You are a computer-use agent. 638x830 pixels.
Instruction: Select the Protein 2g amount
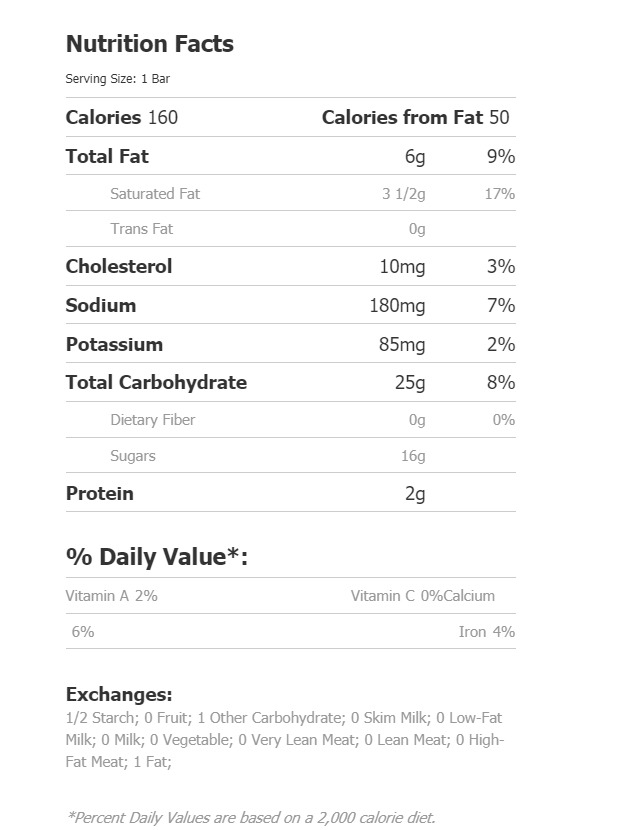415,493
